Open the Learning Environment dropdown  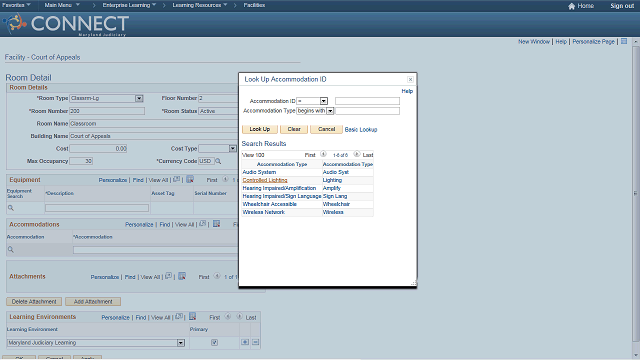181,343
